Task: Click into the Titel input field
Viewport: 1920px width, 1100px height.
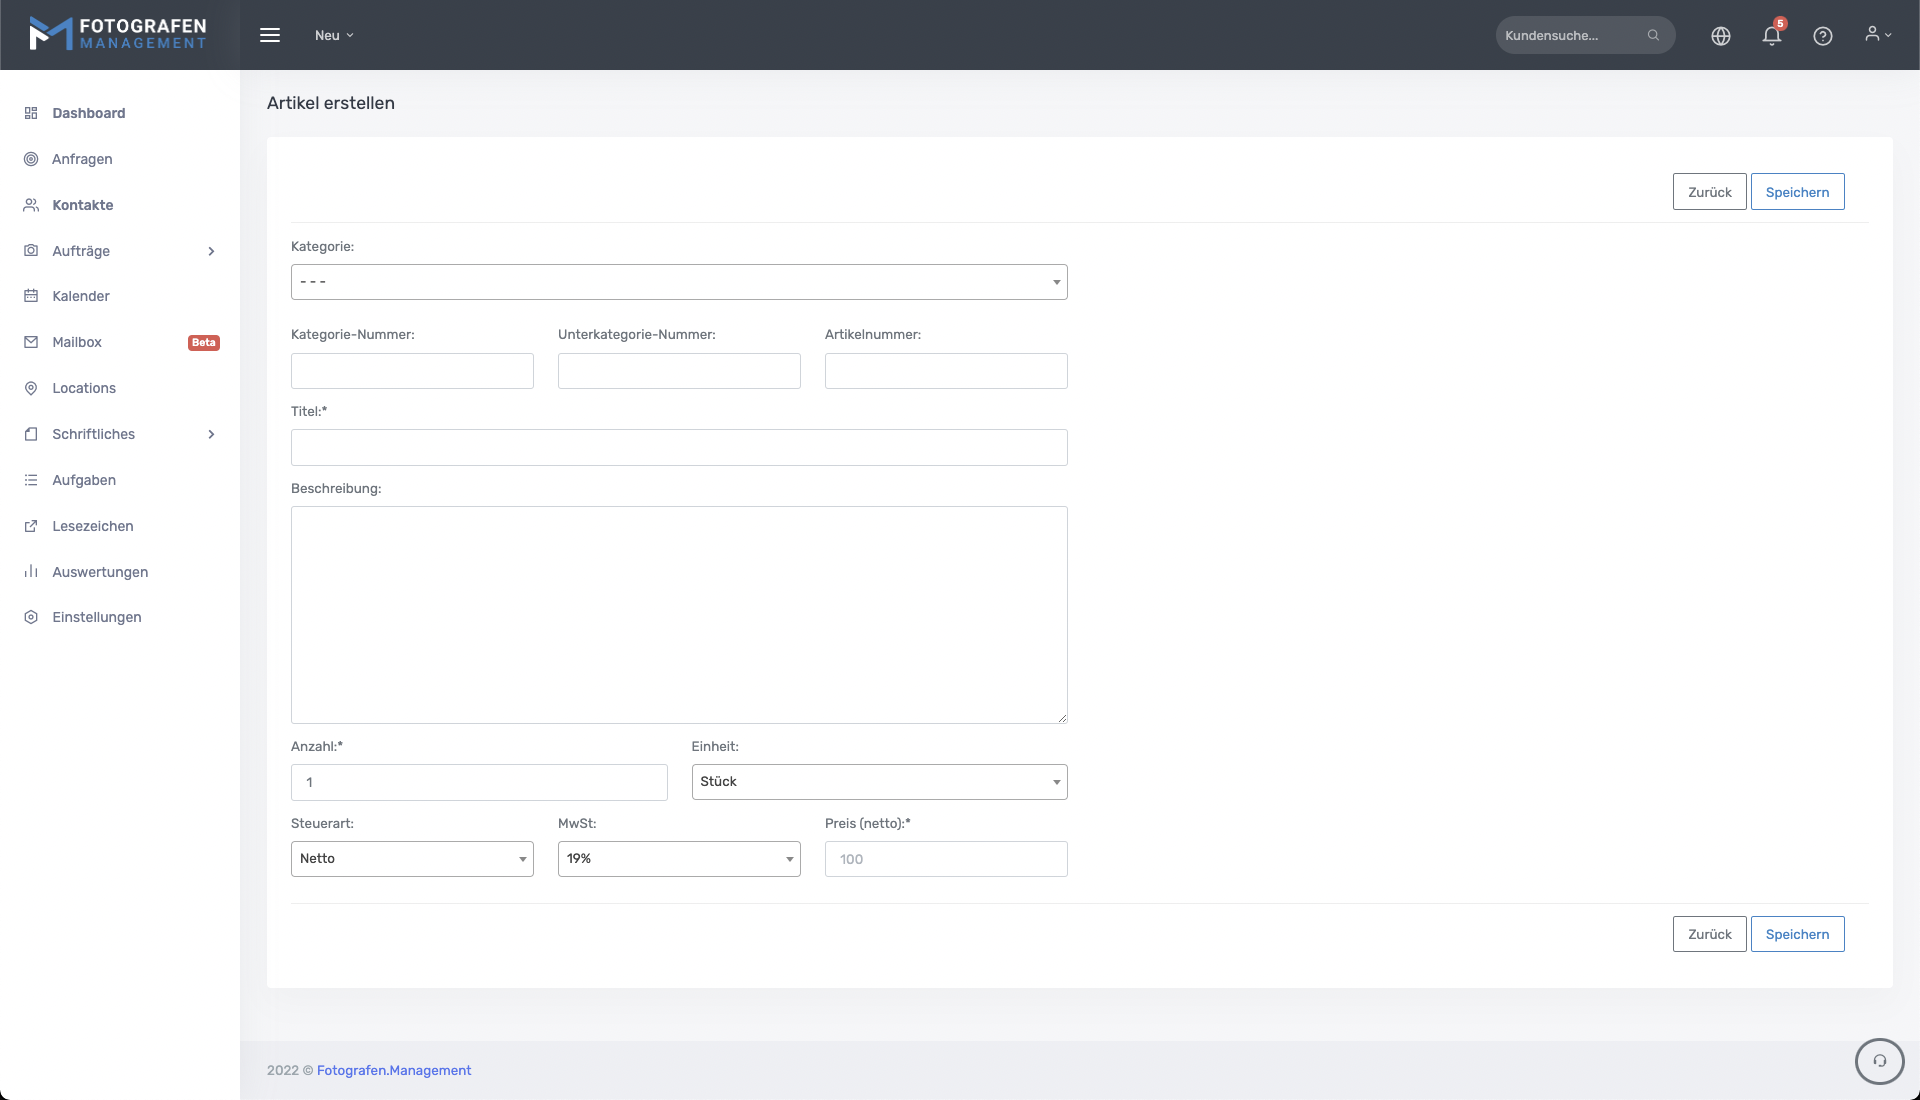Action: click(x=678, y=448)
